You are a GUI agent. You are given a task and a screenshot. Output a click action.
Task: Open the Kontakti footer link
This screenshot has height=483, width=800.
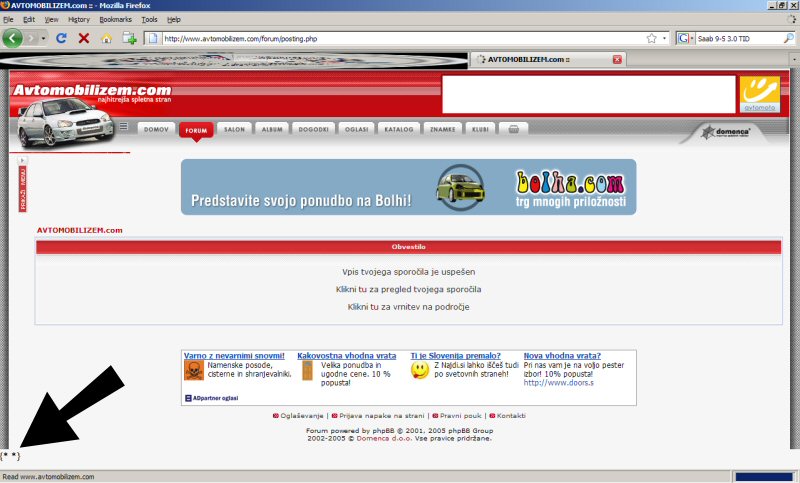tap(511, 416)
